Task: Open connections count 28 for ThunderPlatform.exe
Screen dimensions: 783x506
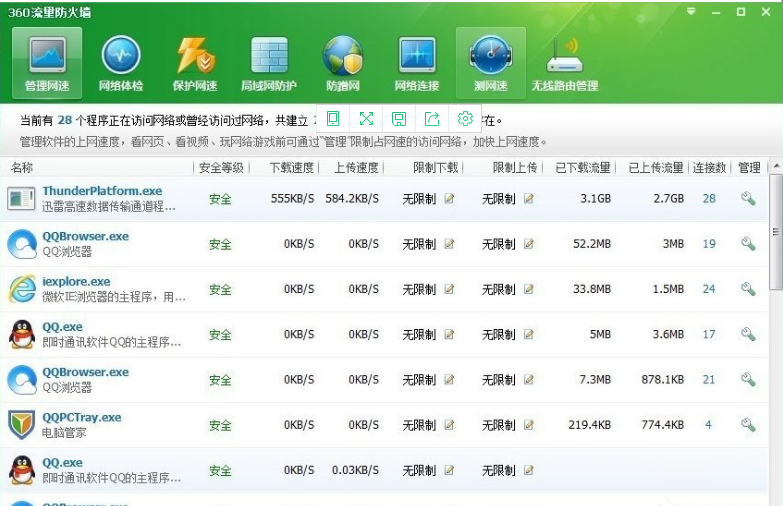Action: coord(709,198)
